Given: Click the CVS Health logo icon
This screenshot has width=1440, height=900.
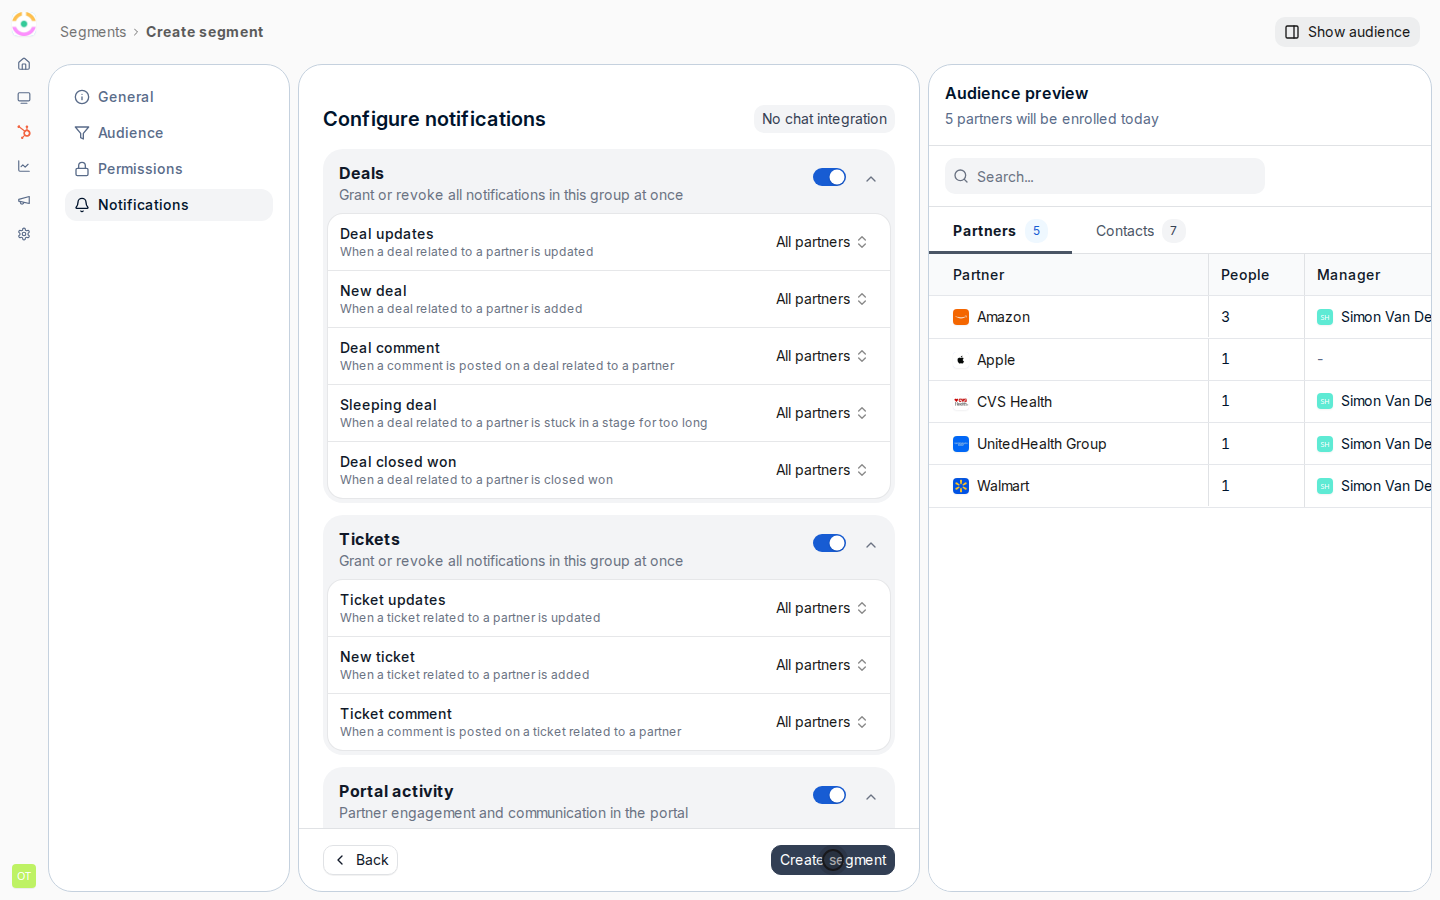Looking at the screenshot, I should click(x=961, y=402).
